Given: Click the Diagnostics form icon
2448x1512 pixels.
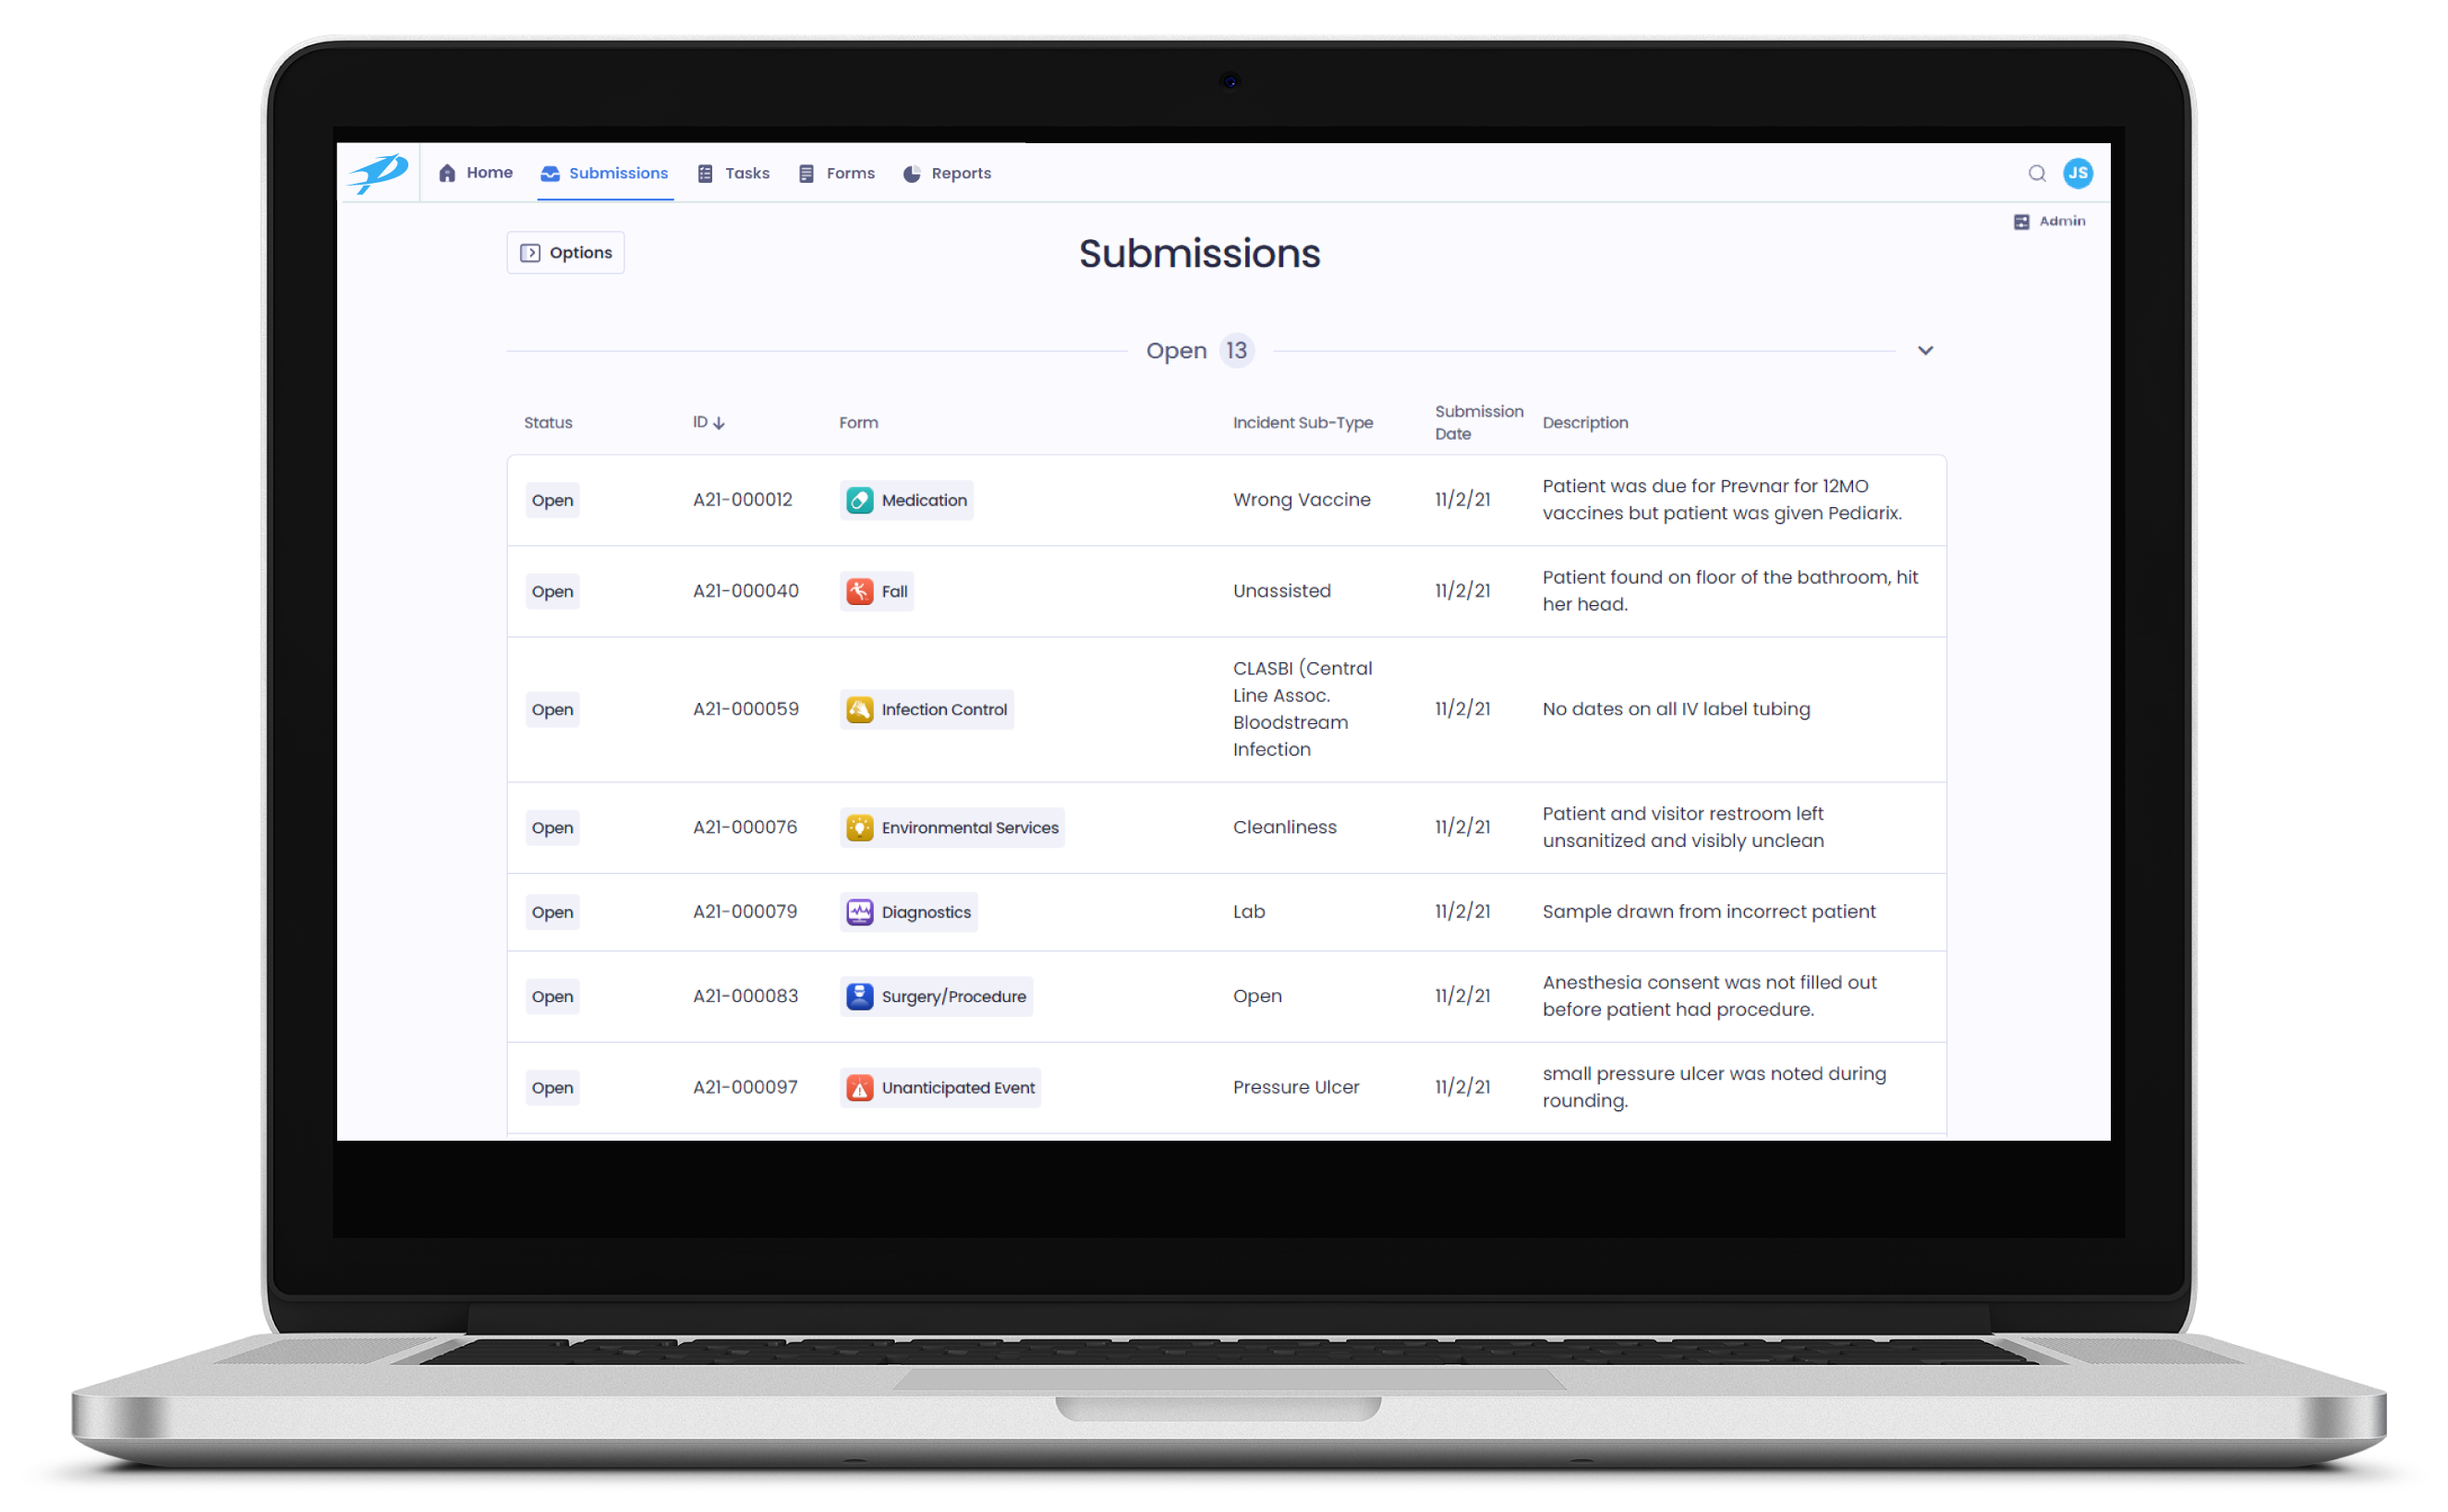Looking at the screenshot, I should tap(859, 912).
